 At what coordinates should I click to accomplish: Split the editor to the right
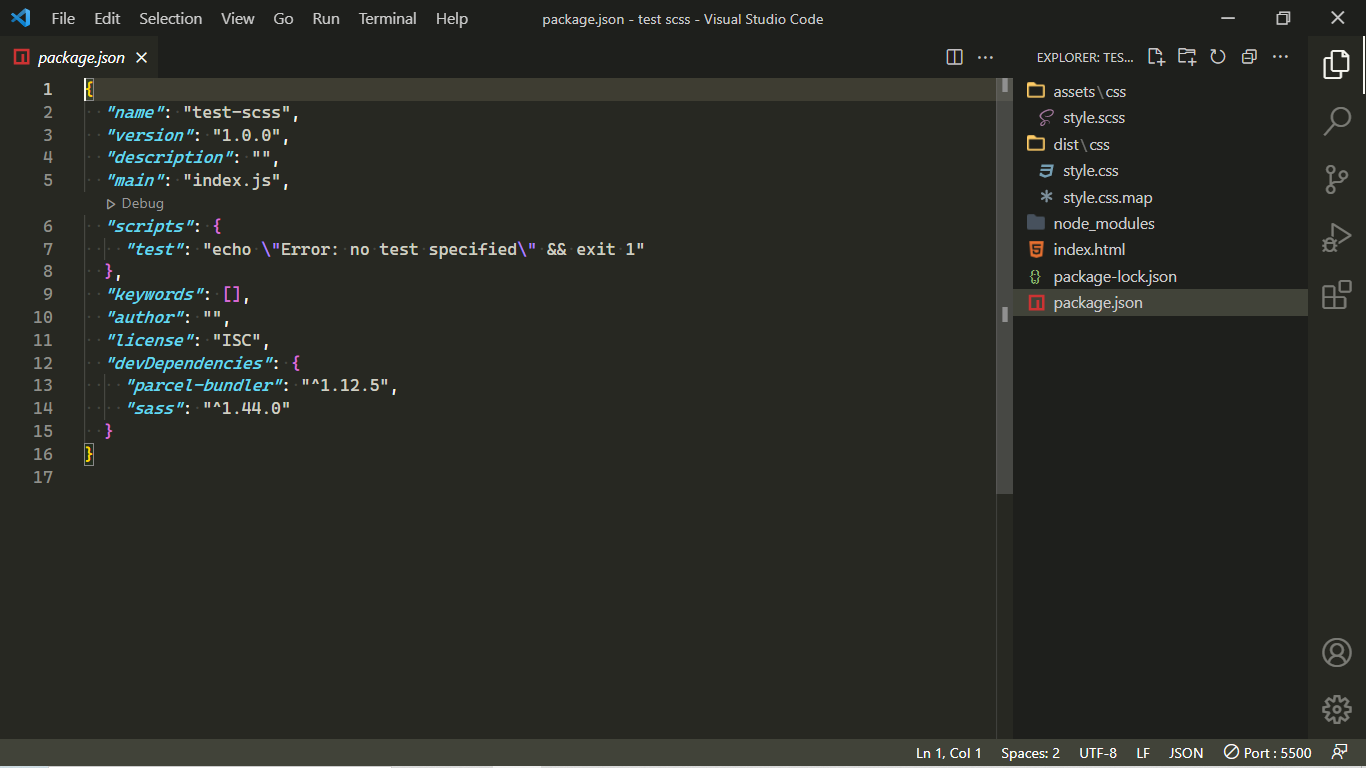coord(955,57)
